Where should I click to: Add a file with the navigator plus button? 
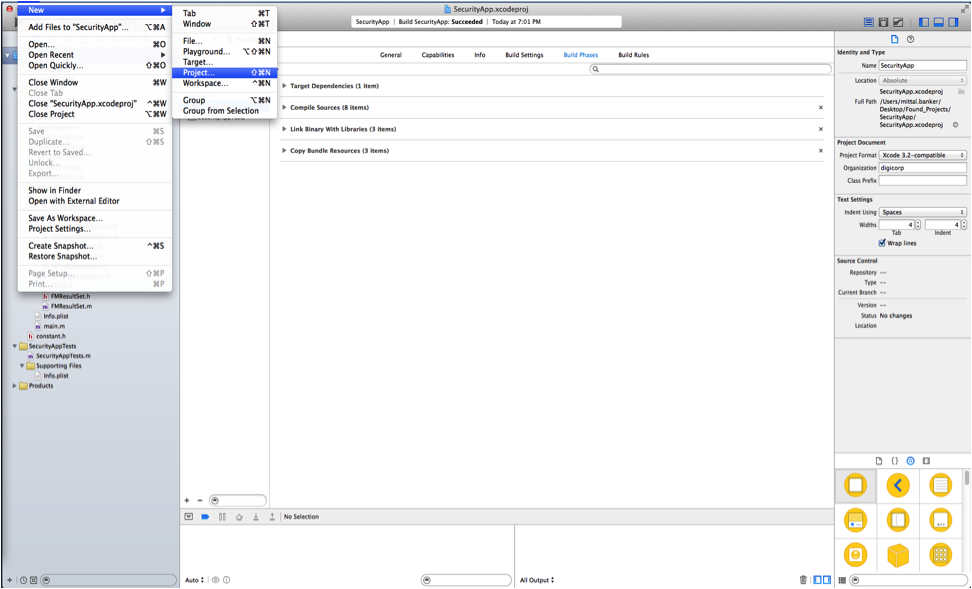pyautogui.click(x=9, y=580)
